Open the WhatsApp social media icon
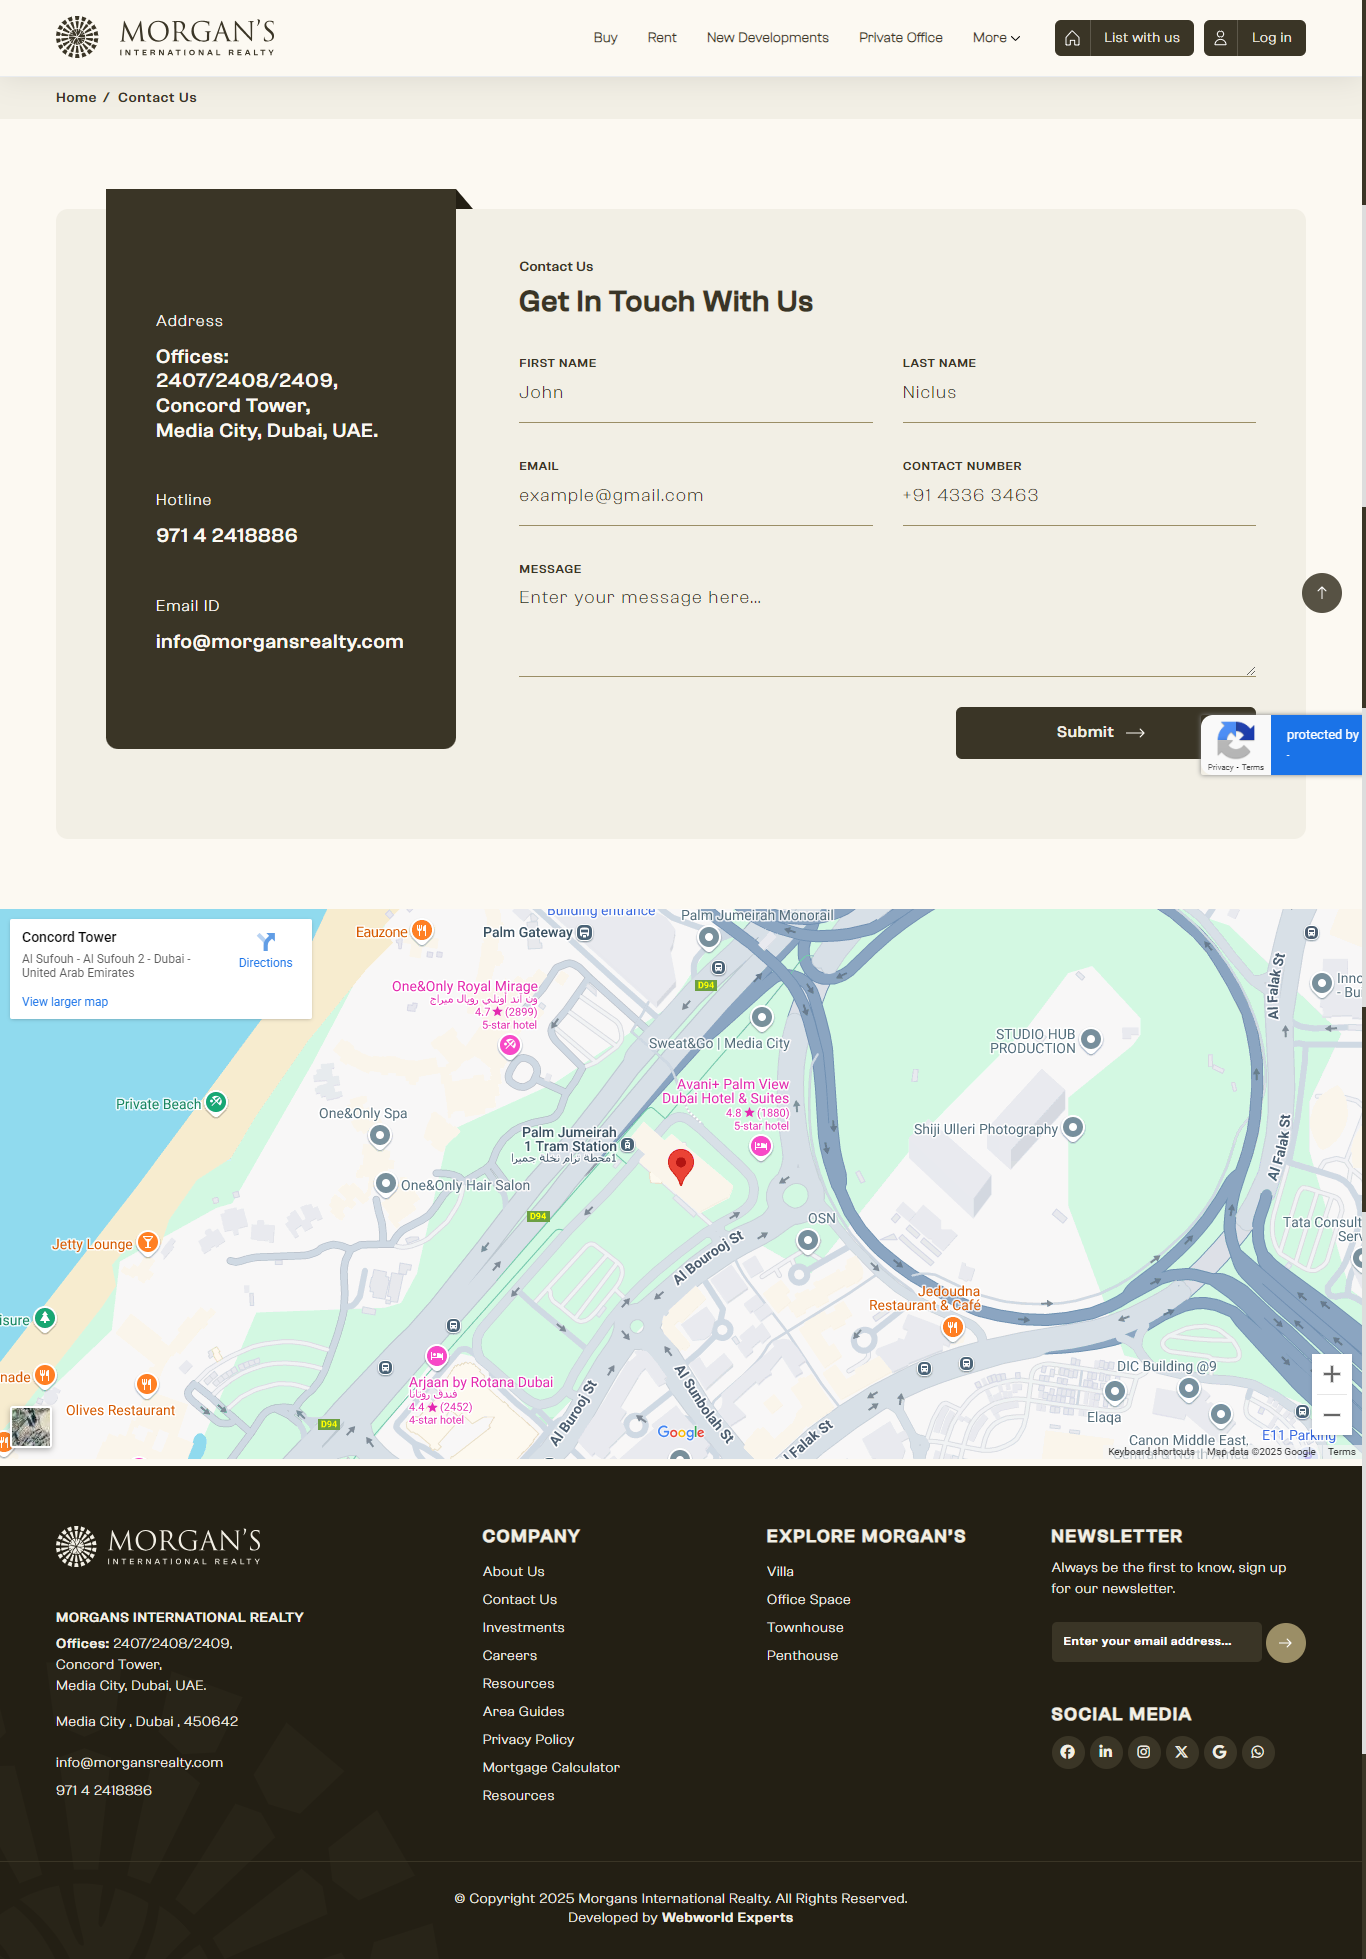Screen dimensions: 1366x1959 point(1258,1752)
